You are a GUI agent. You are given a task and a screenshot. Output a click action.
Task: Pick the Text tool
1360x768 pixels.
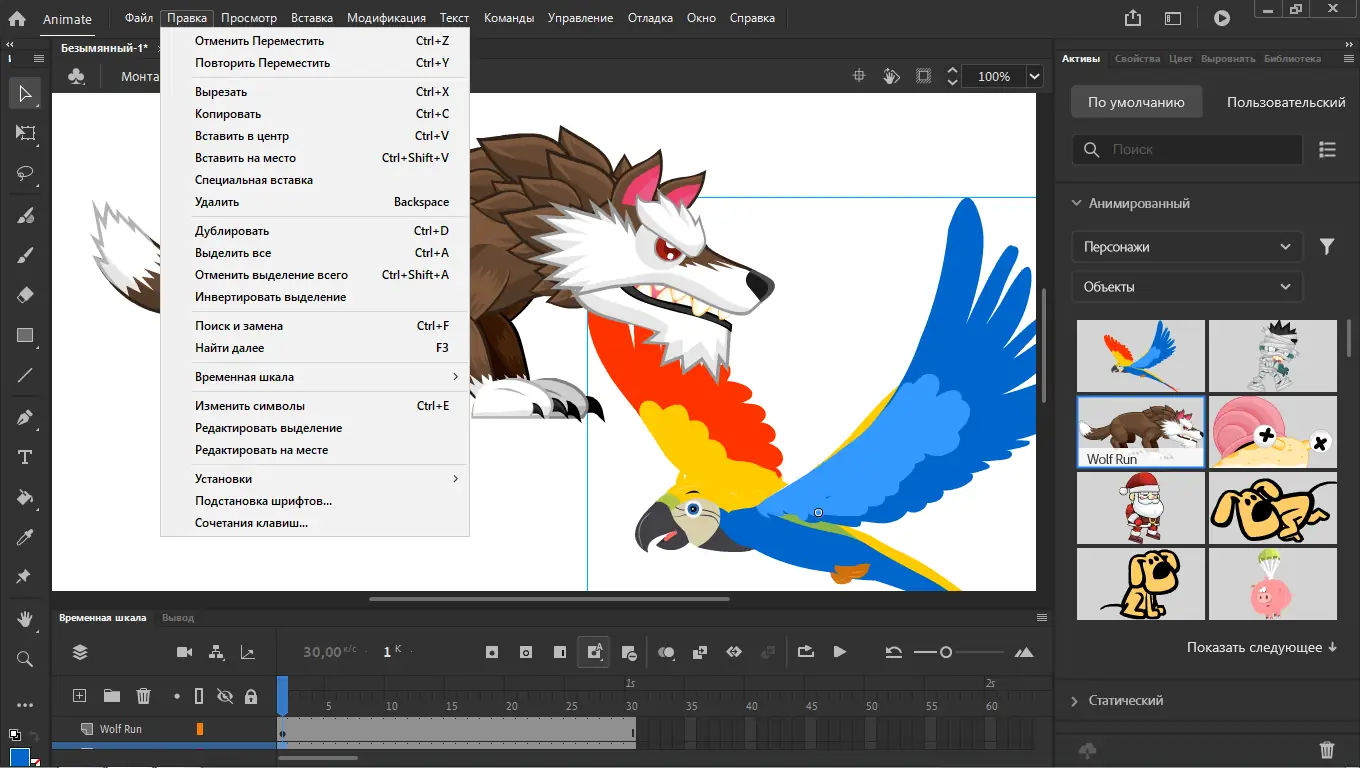point(25,457)
